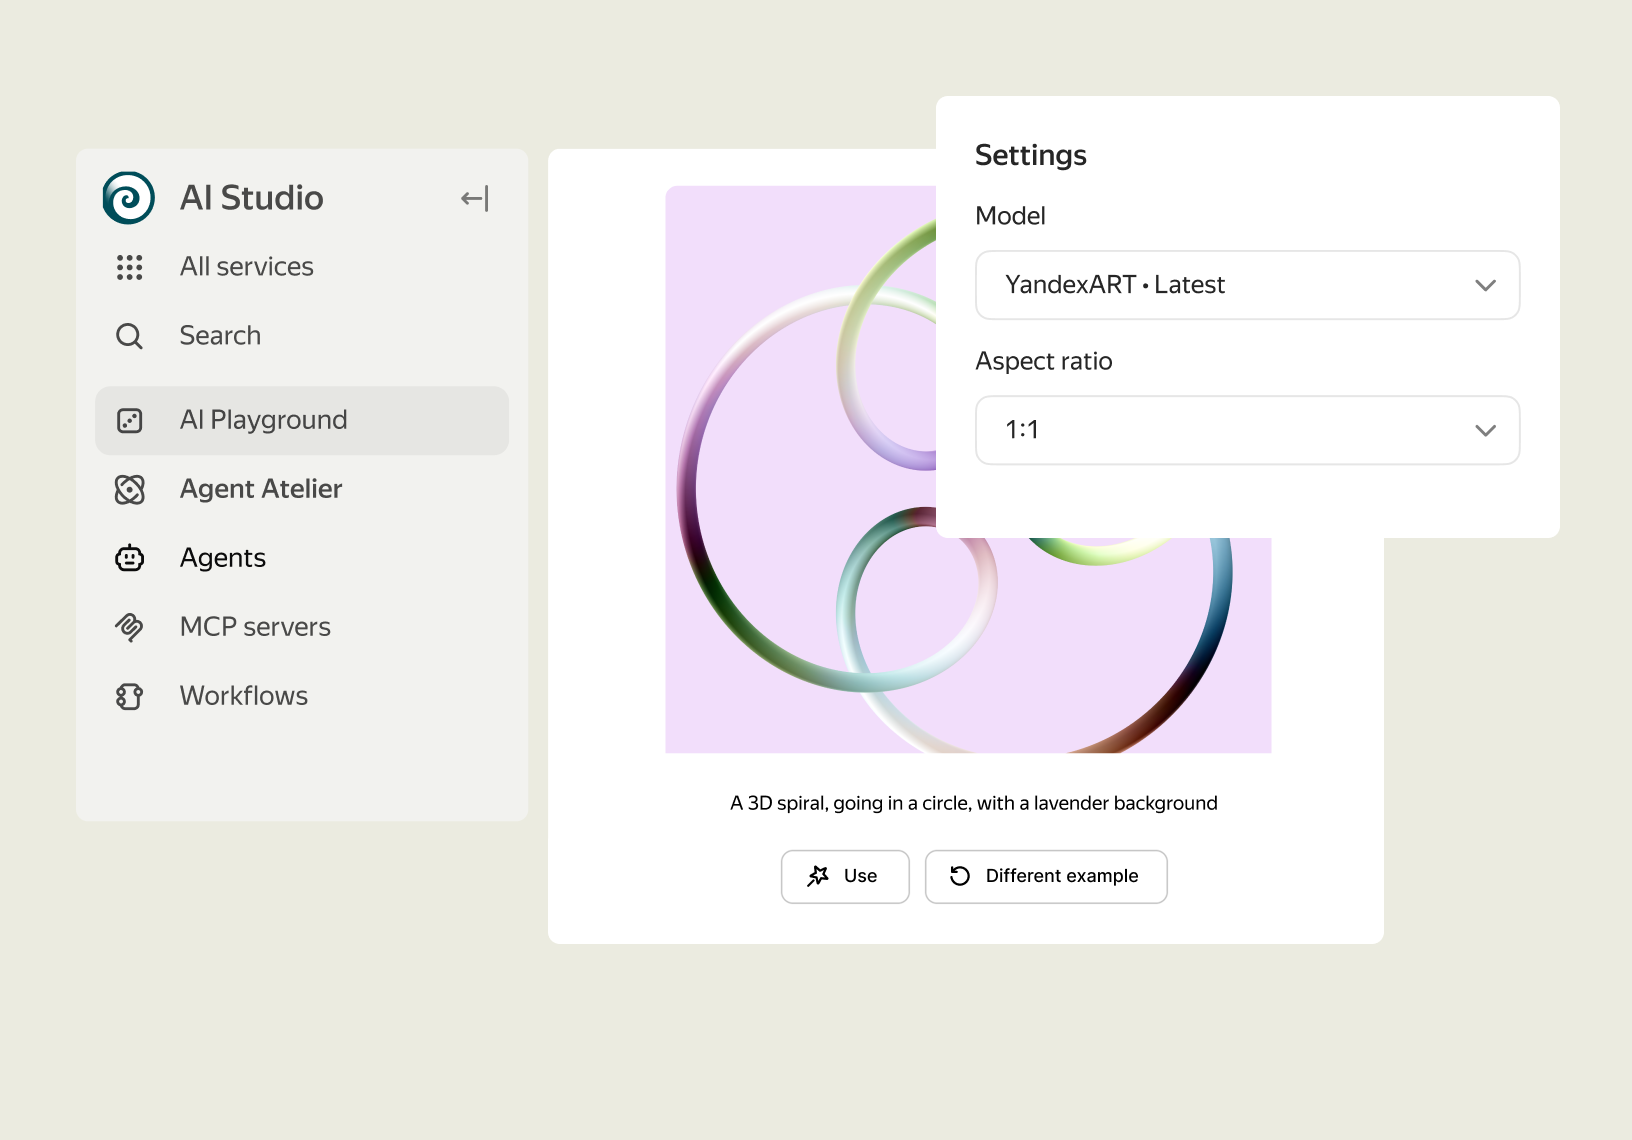Click the MCP servers icon
This screenshot has height=1140, width=1632.
129,627
